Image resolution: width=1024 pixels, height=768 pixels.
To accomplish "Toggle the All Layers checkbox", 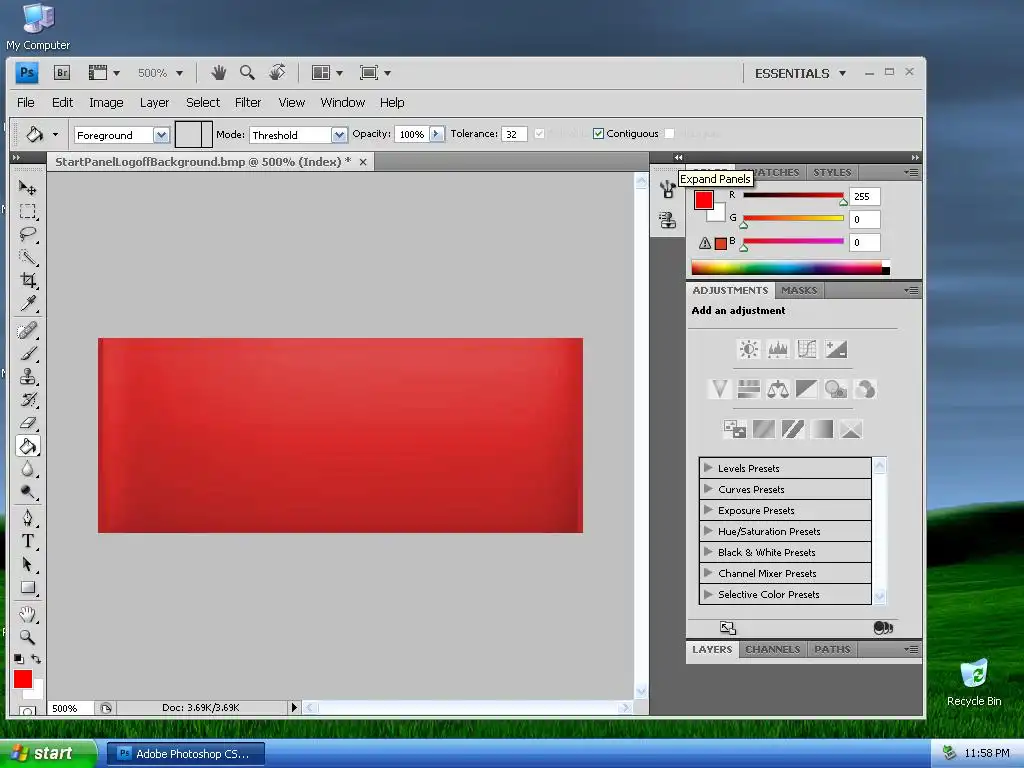I will (669, 134).
